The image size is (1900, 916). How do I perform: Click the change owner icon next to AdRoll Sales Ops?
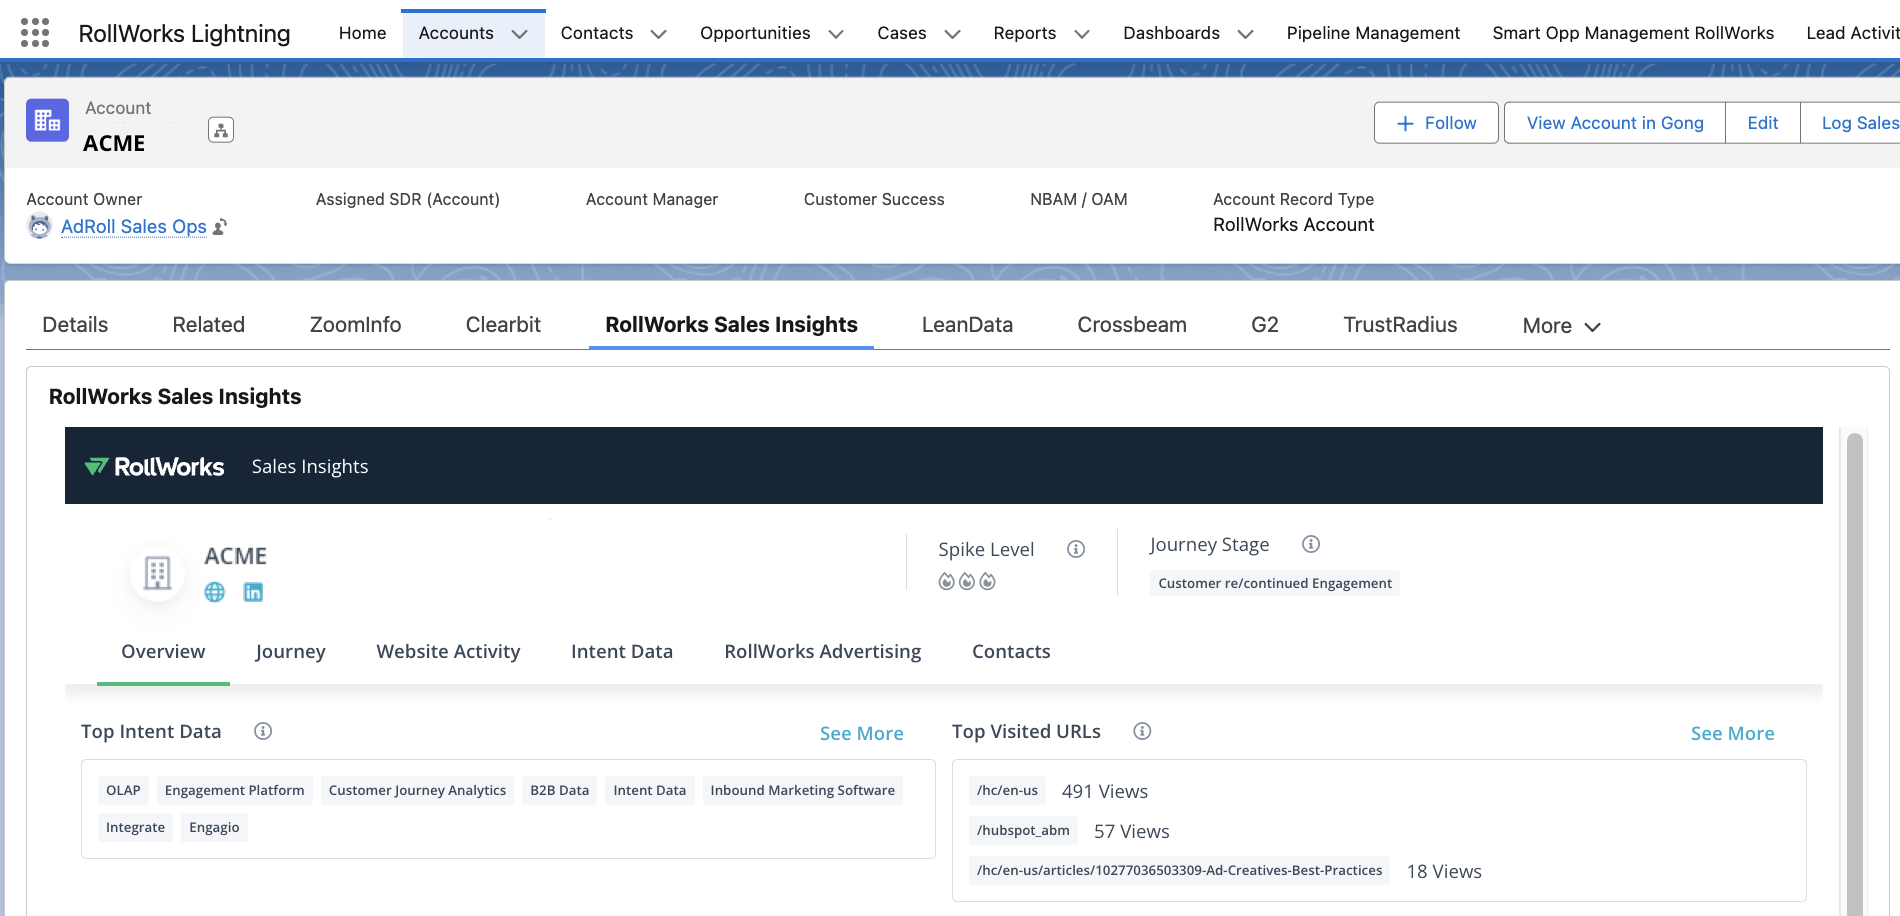point(220,227)
